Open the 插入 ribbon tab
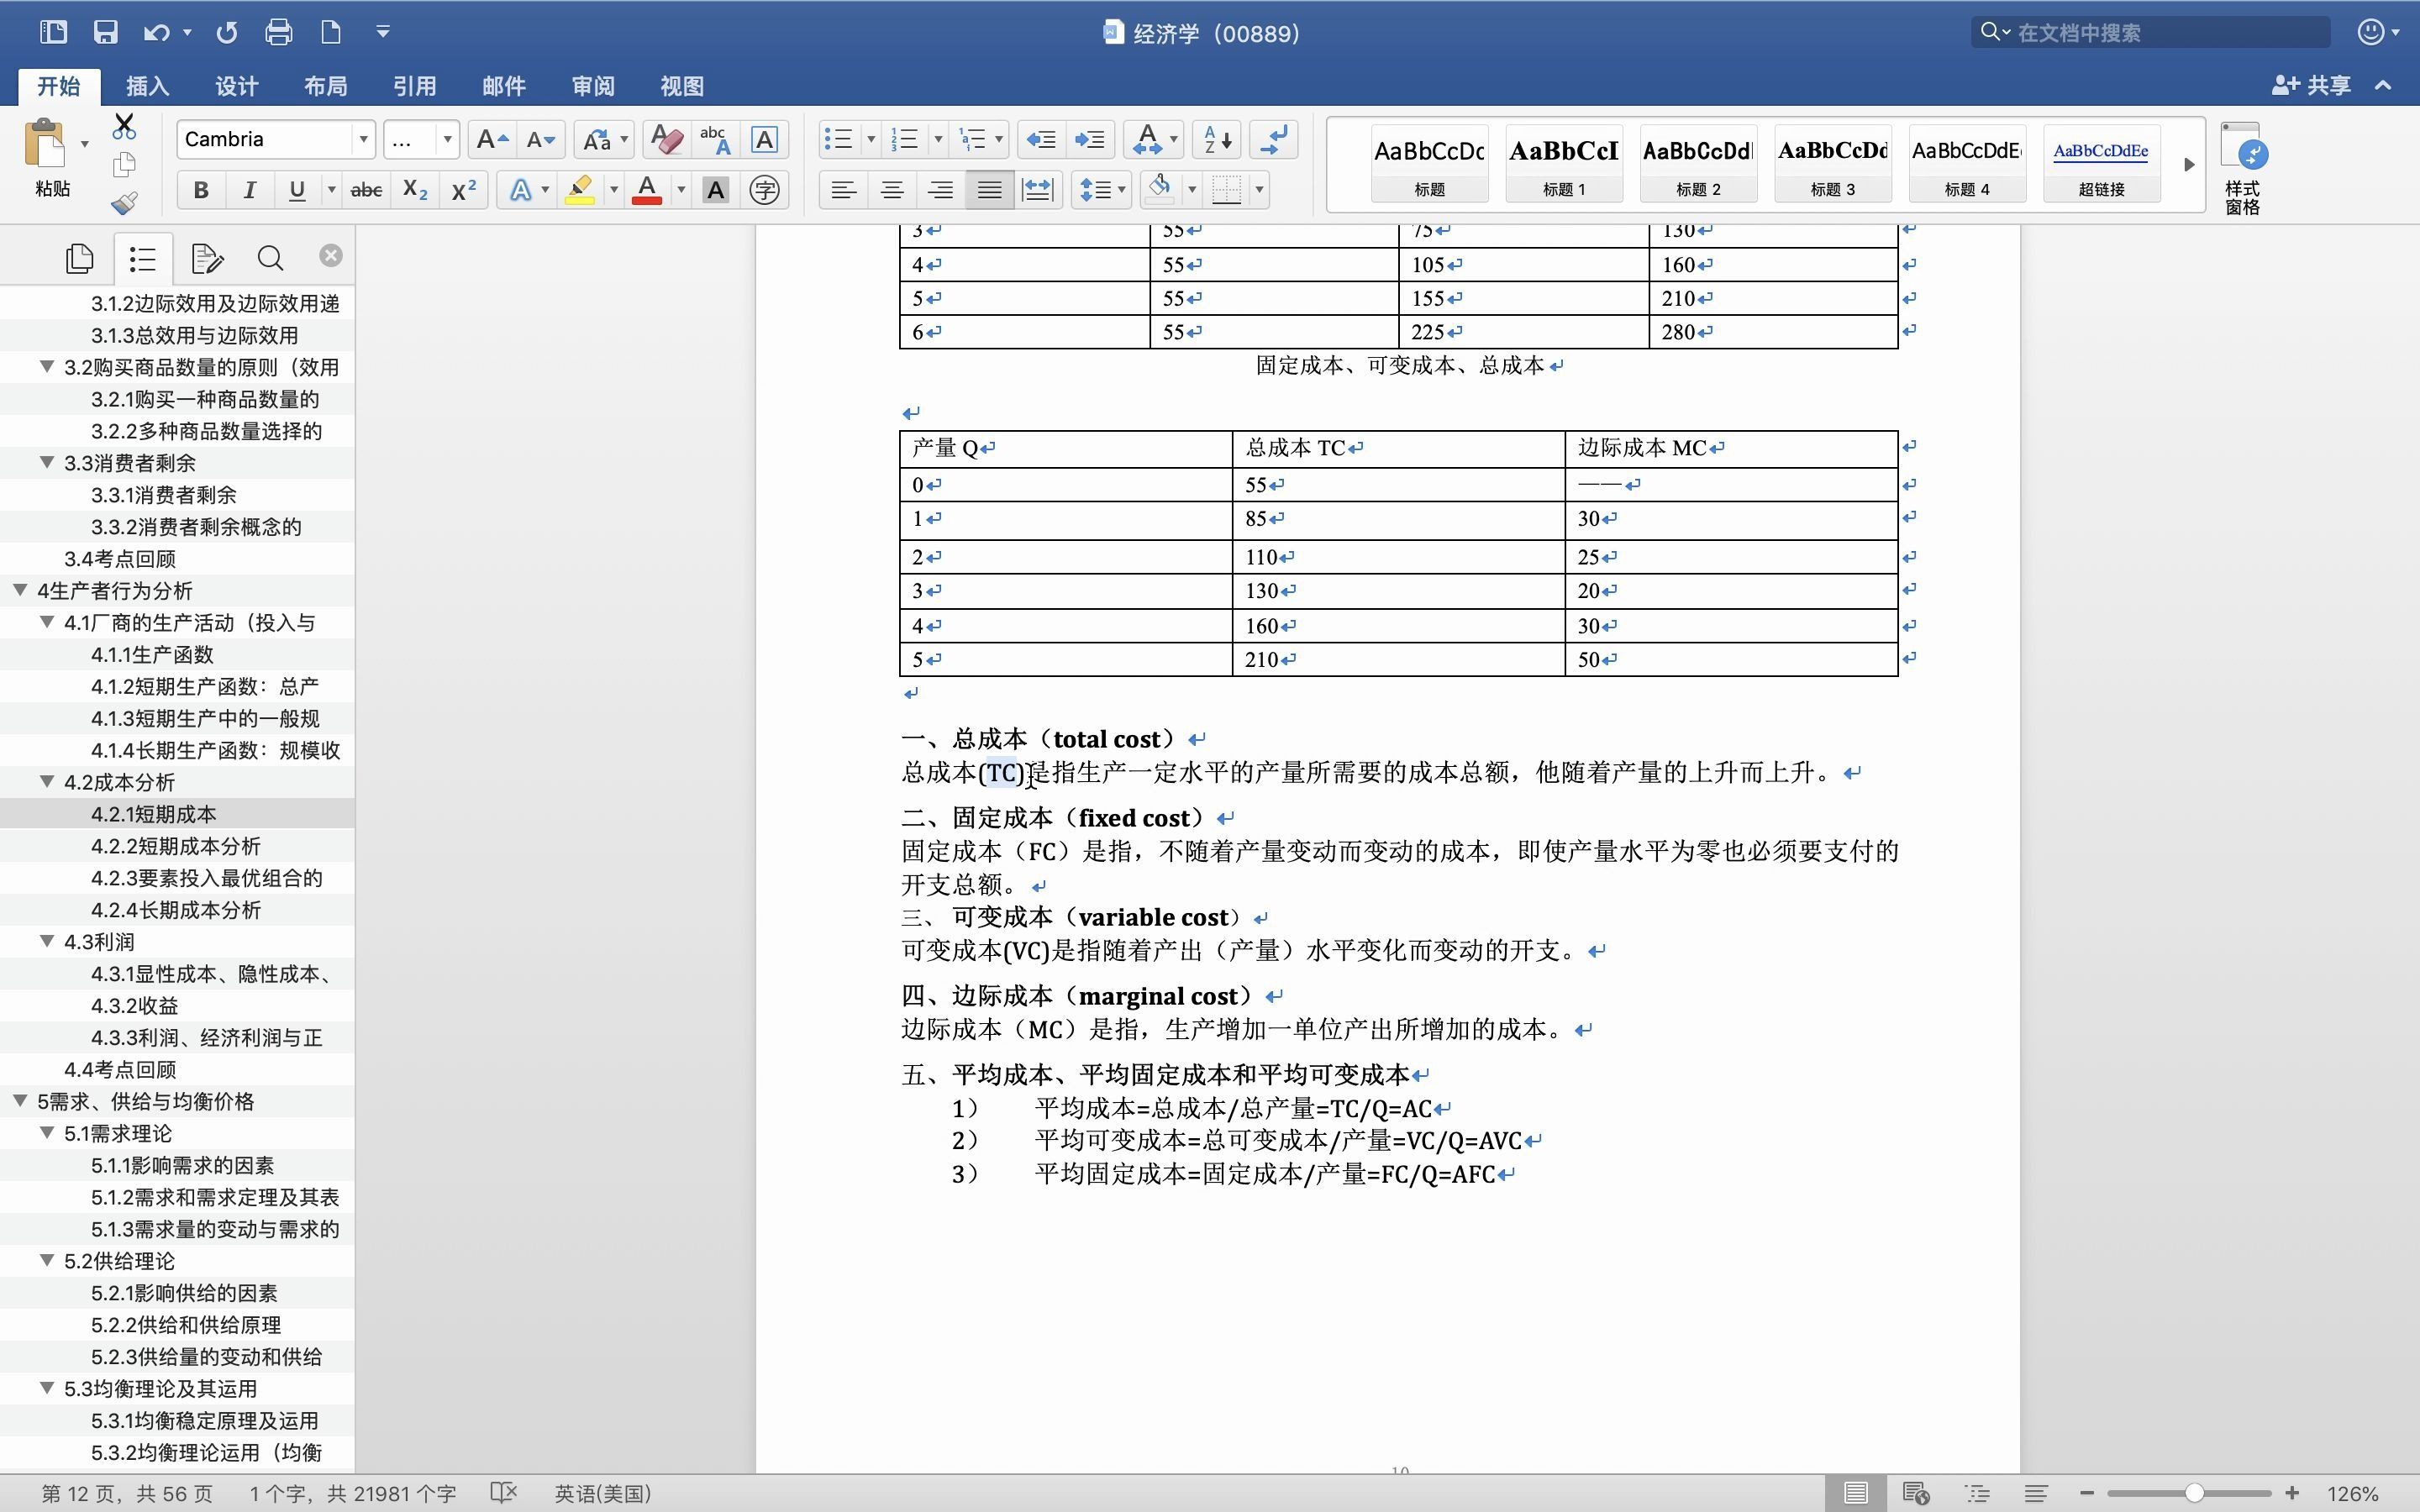The height and width of the screenshot is (1512, 2420). (146, 86)
